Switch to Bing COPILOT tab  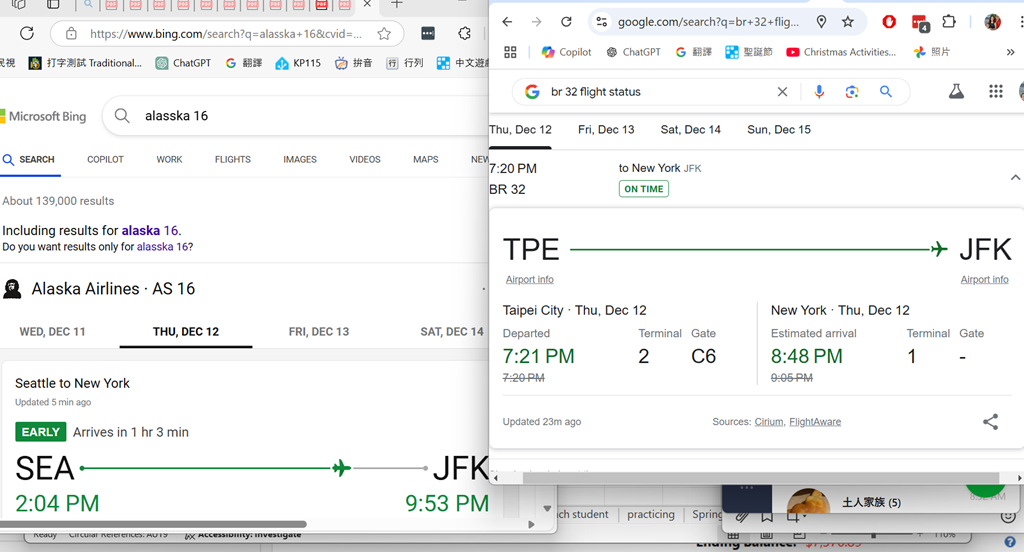(105, 159)
